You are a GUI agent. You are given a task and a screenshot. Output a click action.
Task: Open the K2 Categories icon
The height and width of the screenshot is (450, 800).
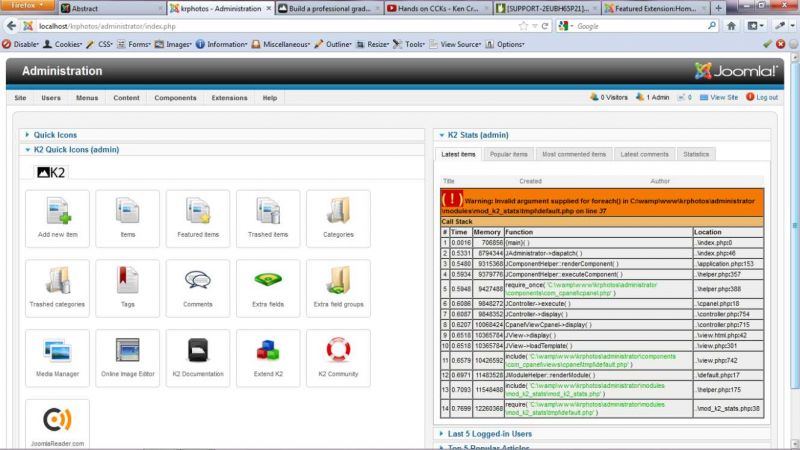coord(338,218)
